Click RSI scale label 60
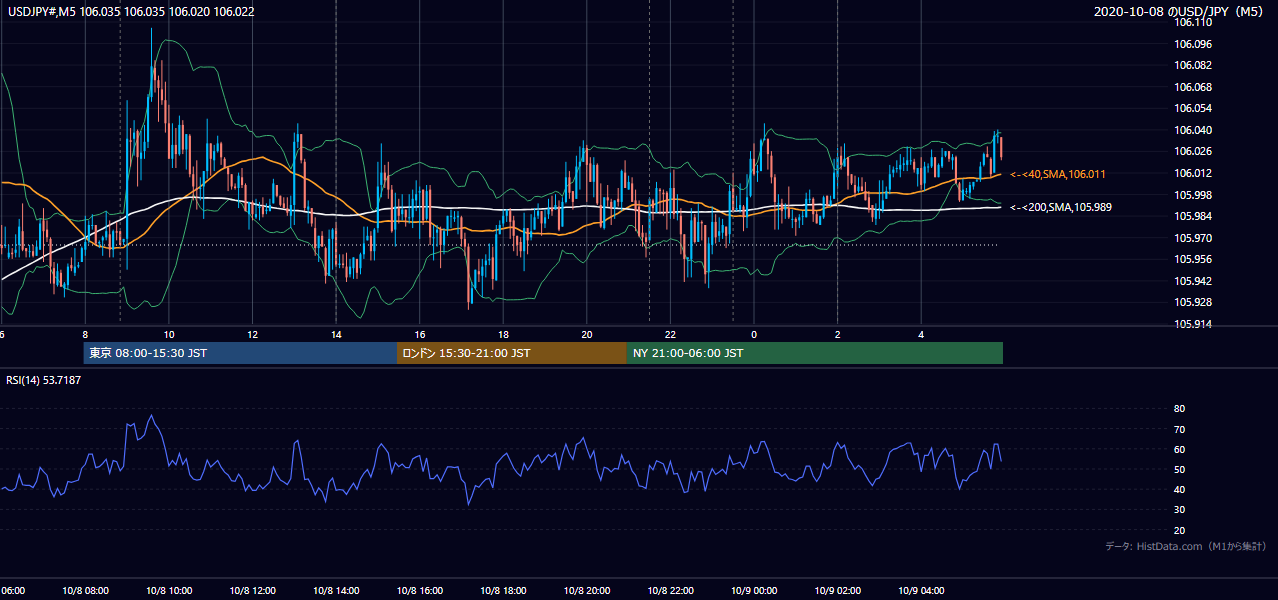The image size is (1278, 600). click(1179, 449)
